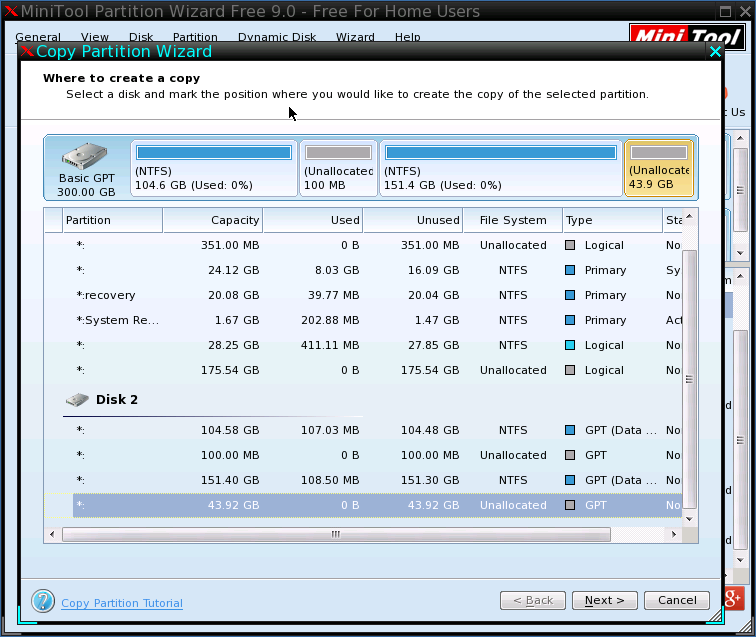Viewport: 756px width, 637px height.
Task: Click the horizontal scrollbar thumb
Action: pos(336,534)
